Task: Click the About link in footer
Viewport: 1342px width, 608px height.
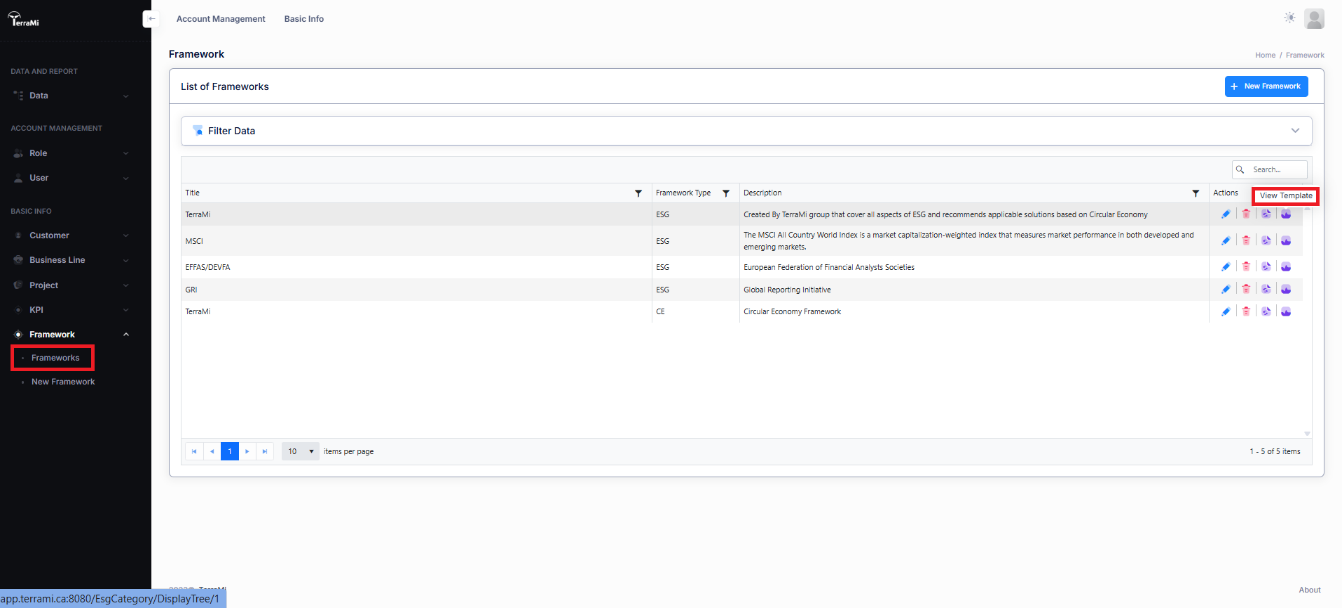Action: 1309,590
